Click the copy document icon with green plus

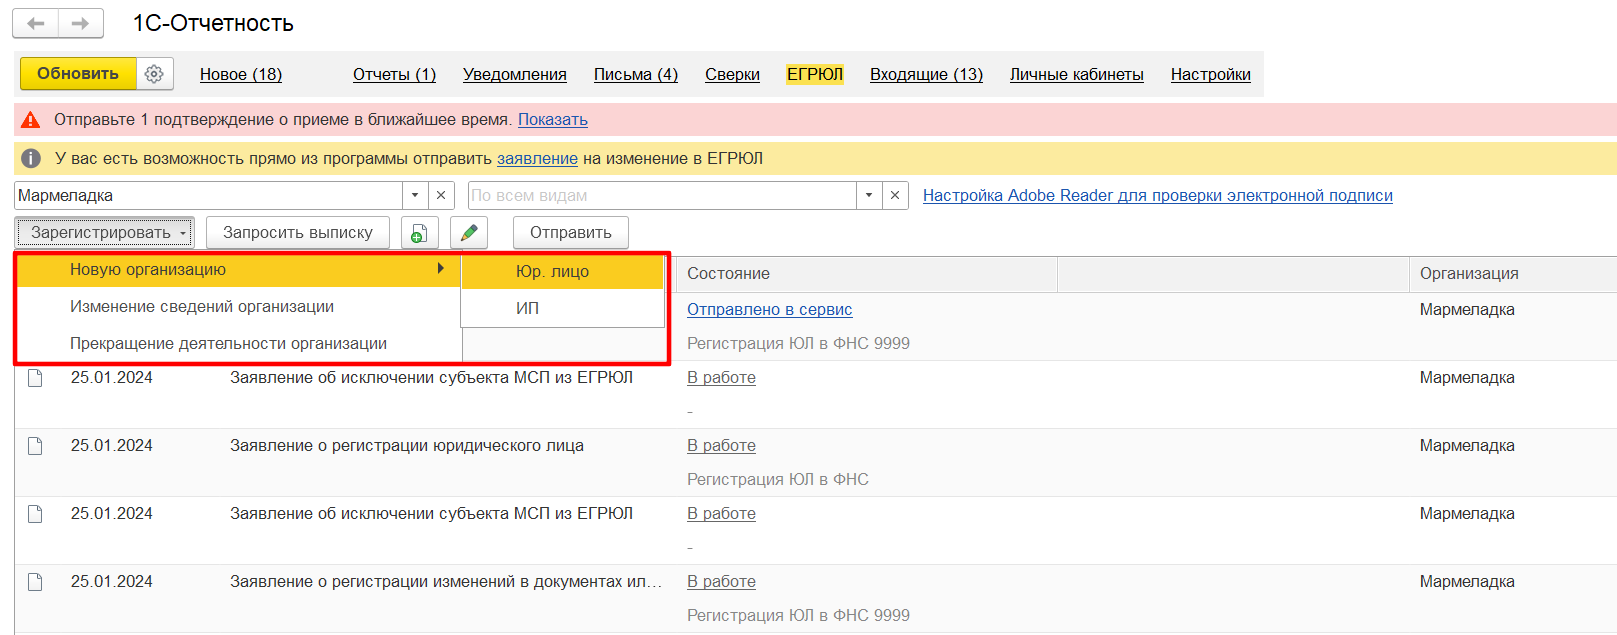point(419,233)
